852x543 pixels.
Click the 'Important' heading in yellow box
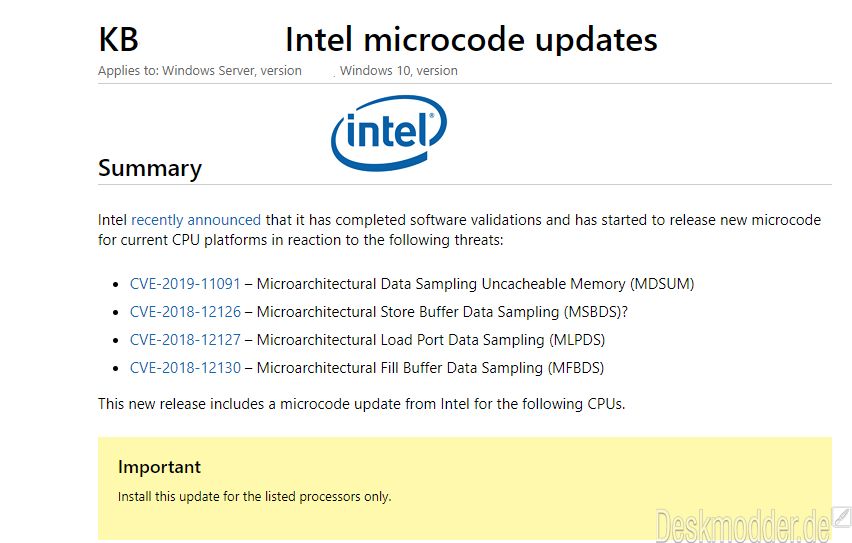(x=159, y=467)
